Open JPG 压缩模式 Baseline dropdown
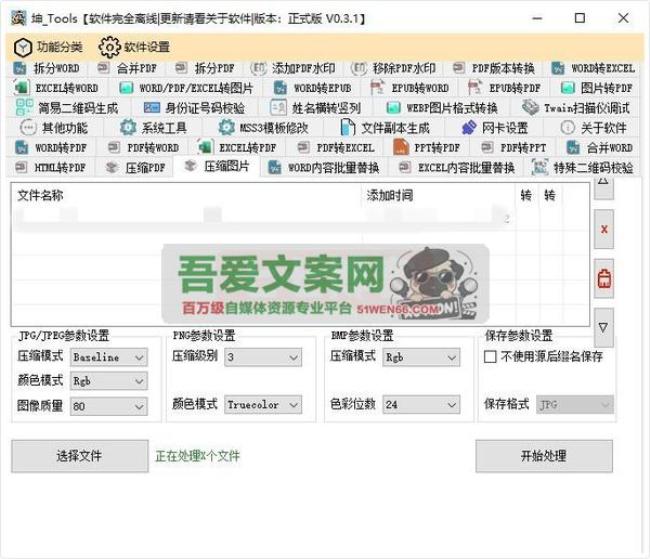The height and width of the screenshot is (559, 650). click(109, 357)
